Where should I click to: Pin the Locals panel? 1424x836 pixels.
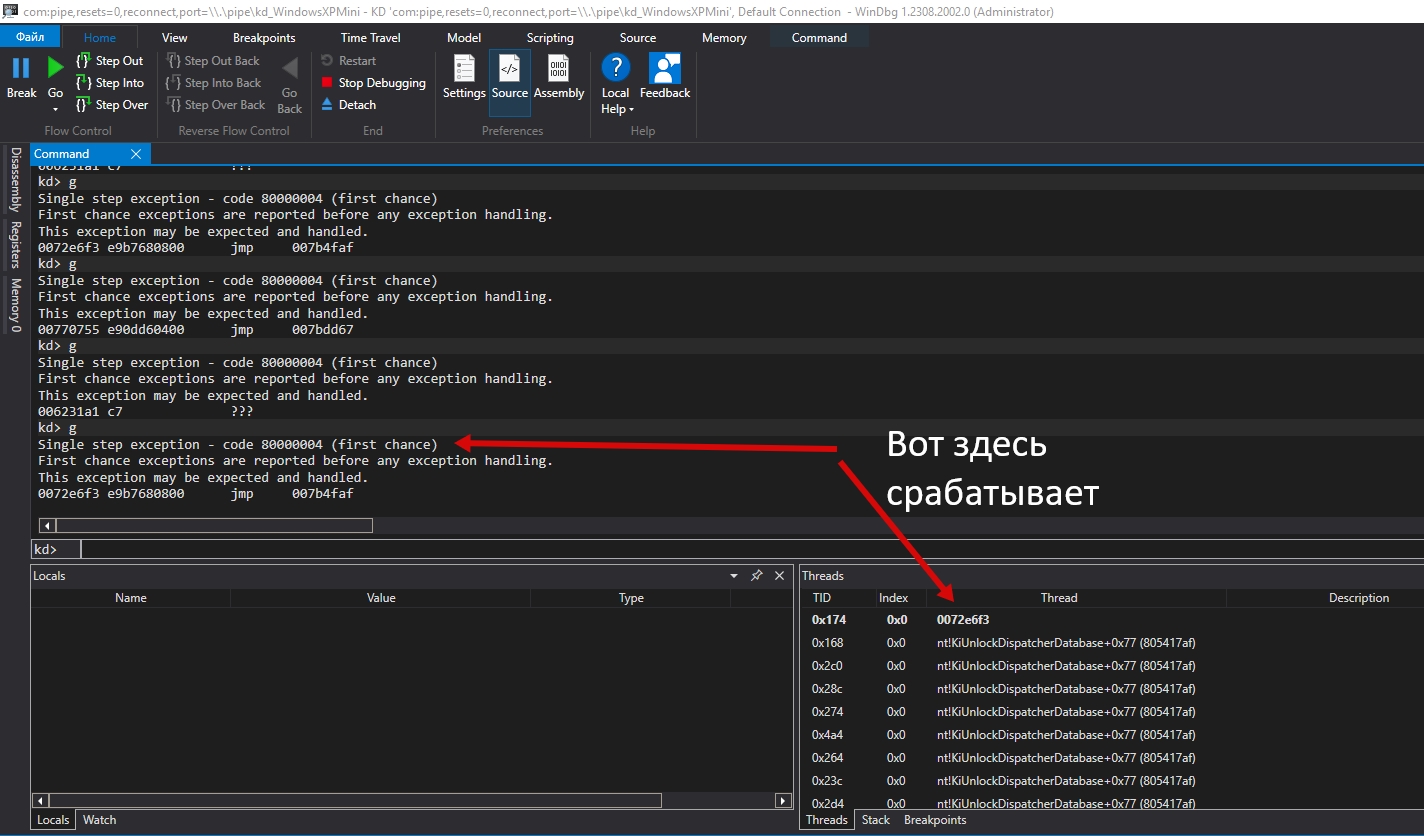pyautogui.click(x=757, y=576)
